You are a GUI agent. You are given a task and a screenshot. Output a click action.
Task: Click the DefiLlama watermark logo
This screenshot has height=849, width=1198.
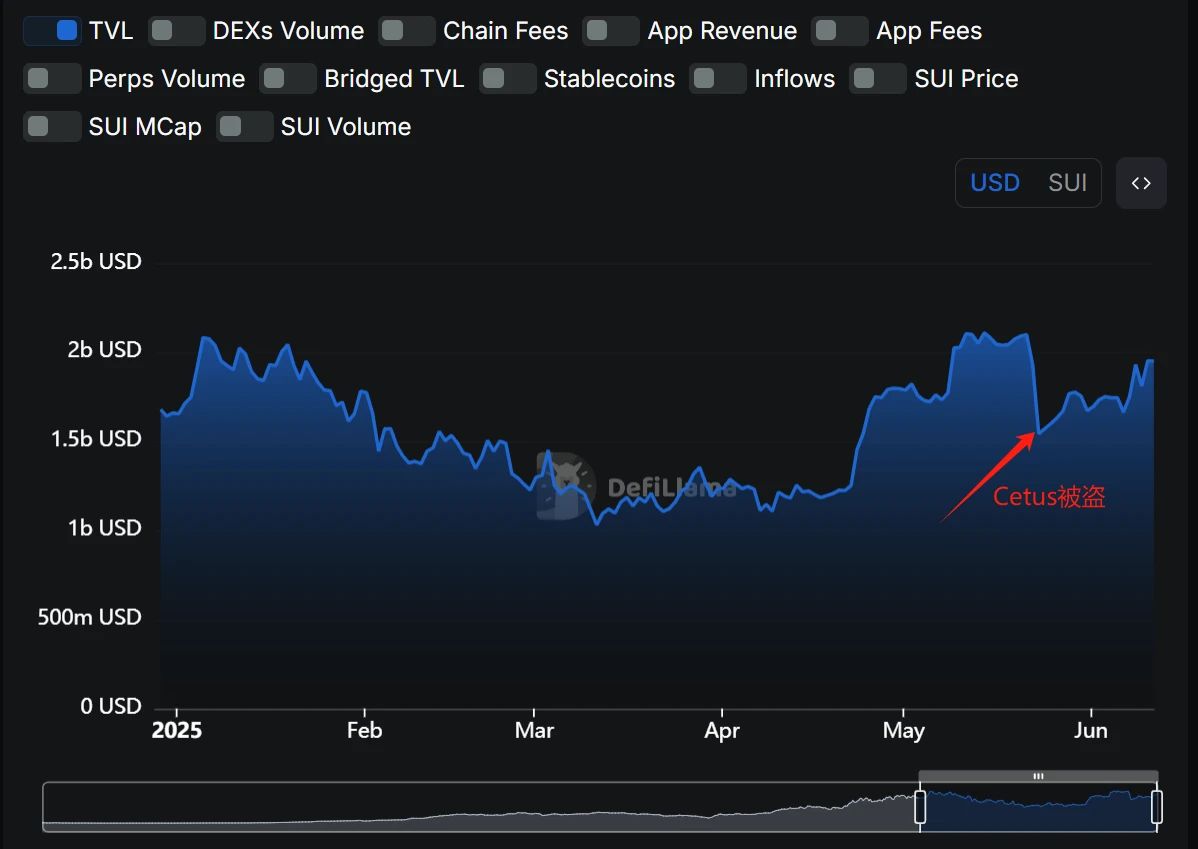point(566,486)
